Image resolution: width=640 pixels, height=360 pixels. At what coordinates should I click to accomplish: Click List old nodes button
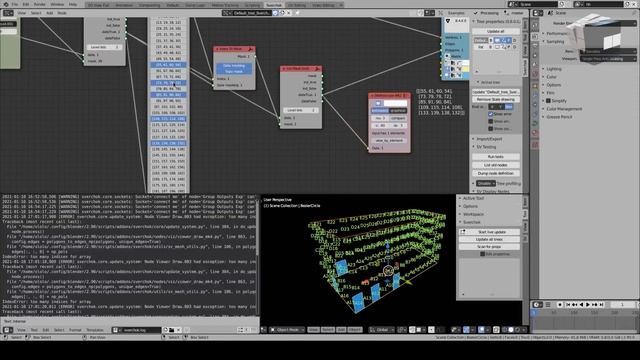tap(496, 165)
